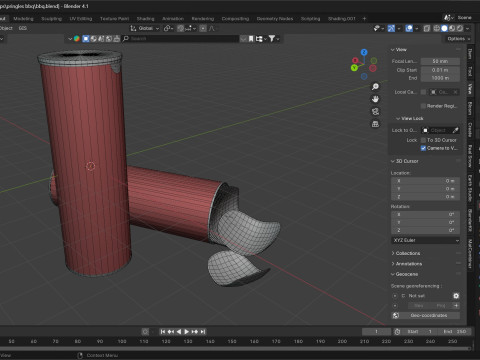Play the animation in reverse

179,332
